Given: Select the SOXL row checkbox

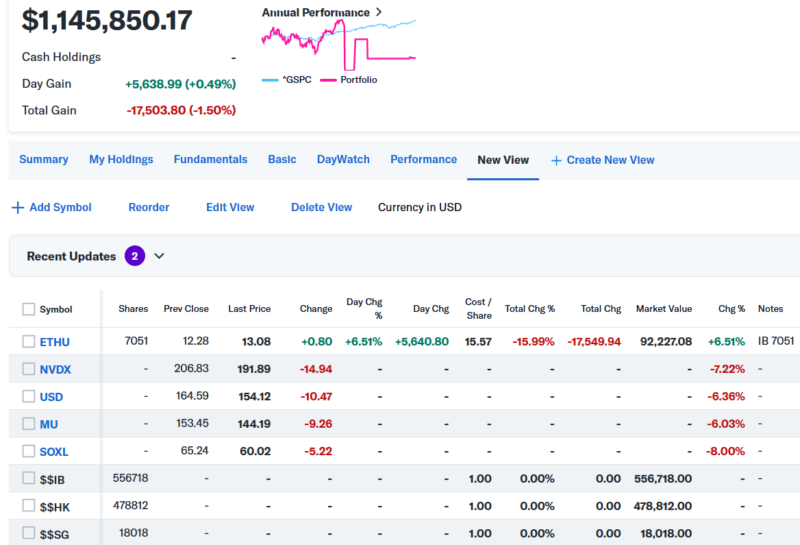Looking at the screenshot, I should tap(28, 451).
